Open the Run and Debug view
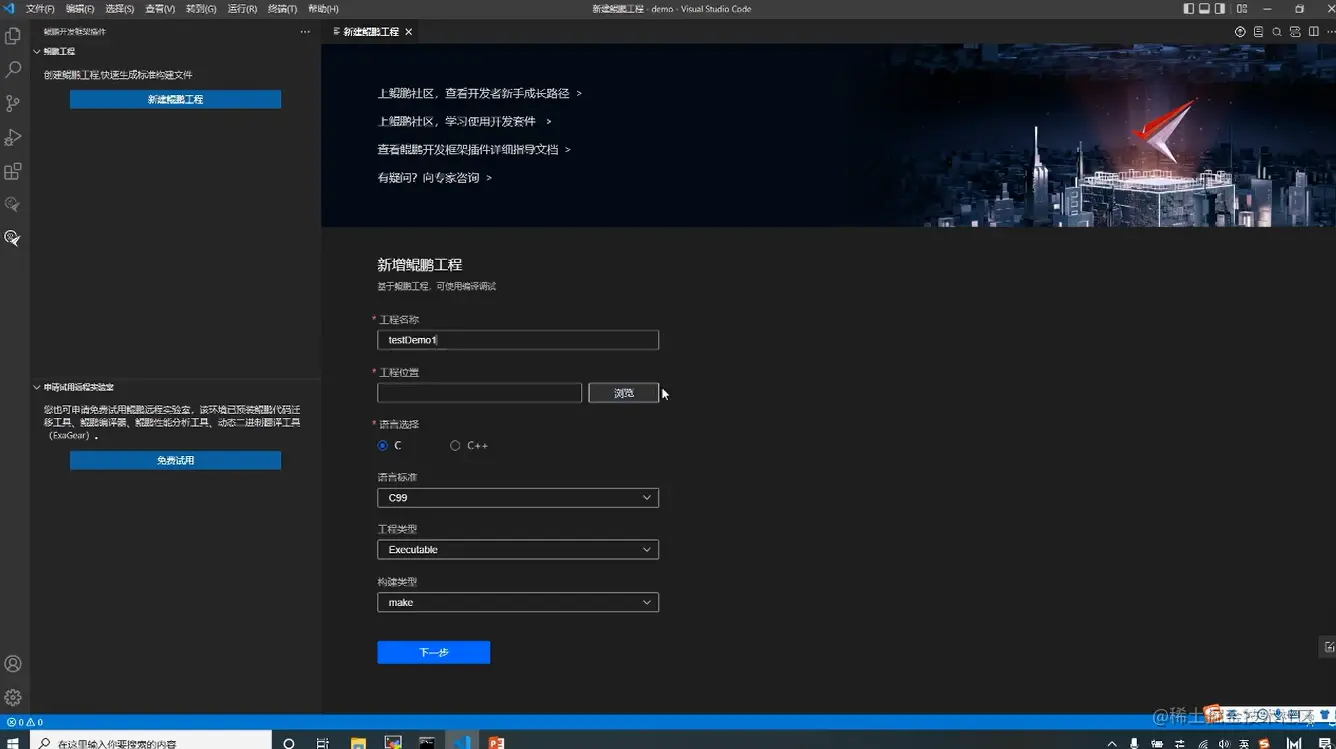 point(13,137)
